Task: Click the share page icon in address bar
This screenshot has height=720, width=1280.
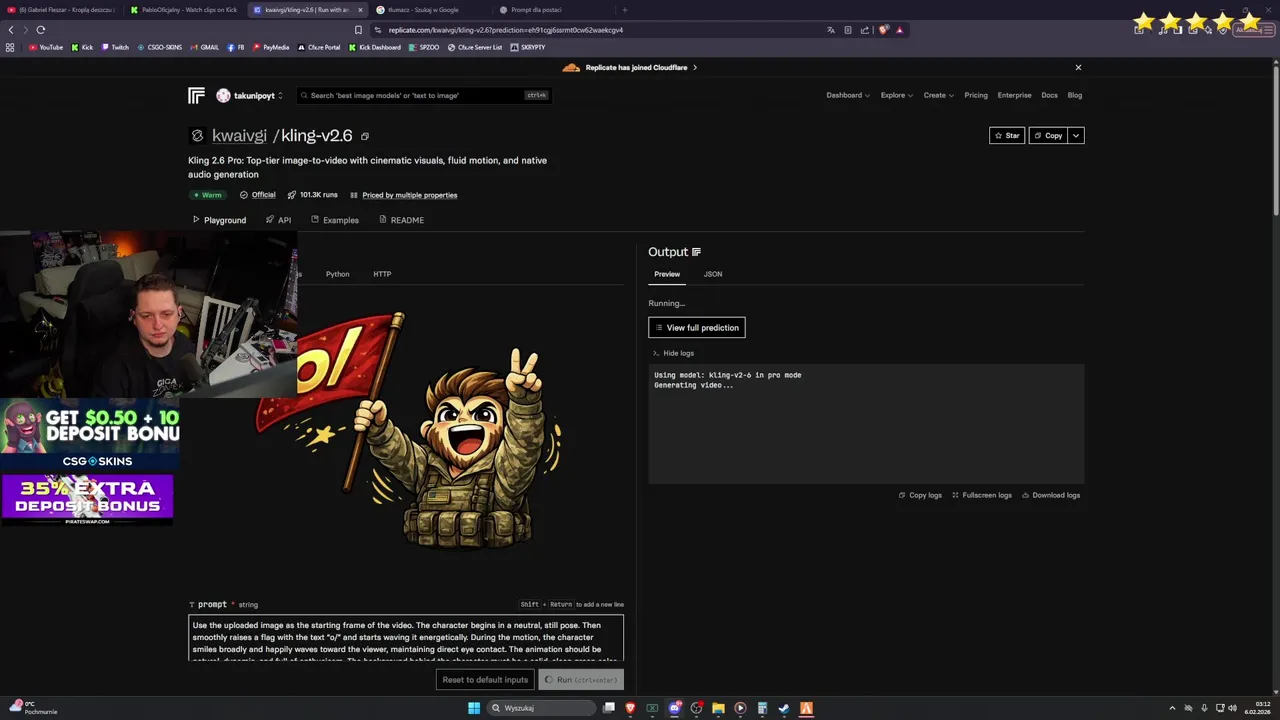Action: (865, 30)
